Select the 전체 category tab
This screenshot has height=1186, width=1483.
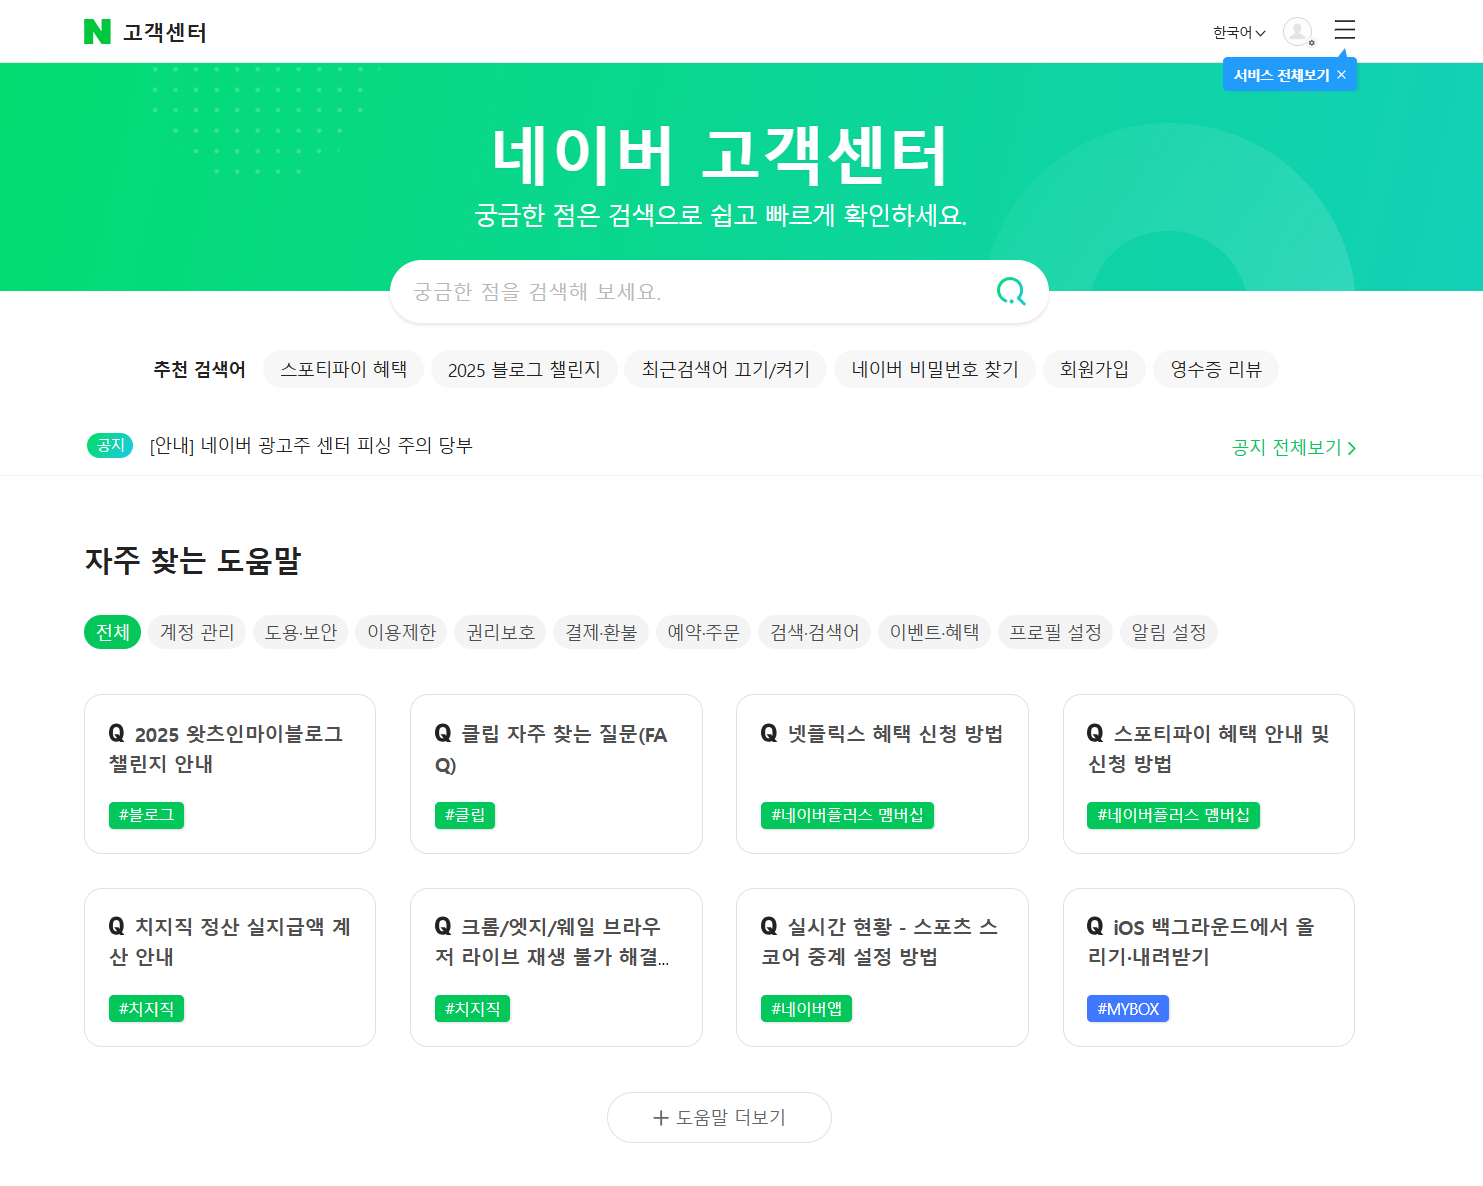click(x=113, y=632)
